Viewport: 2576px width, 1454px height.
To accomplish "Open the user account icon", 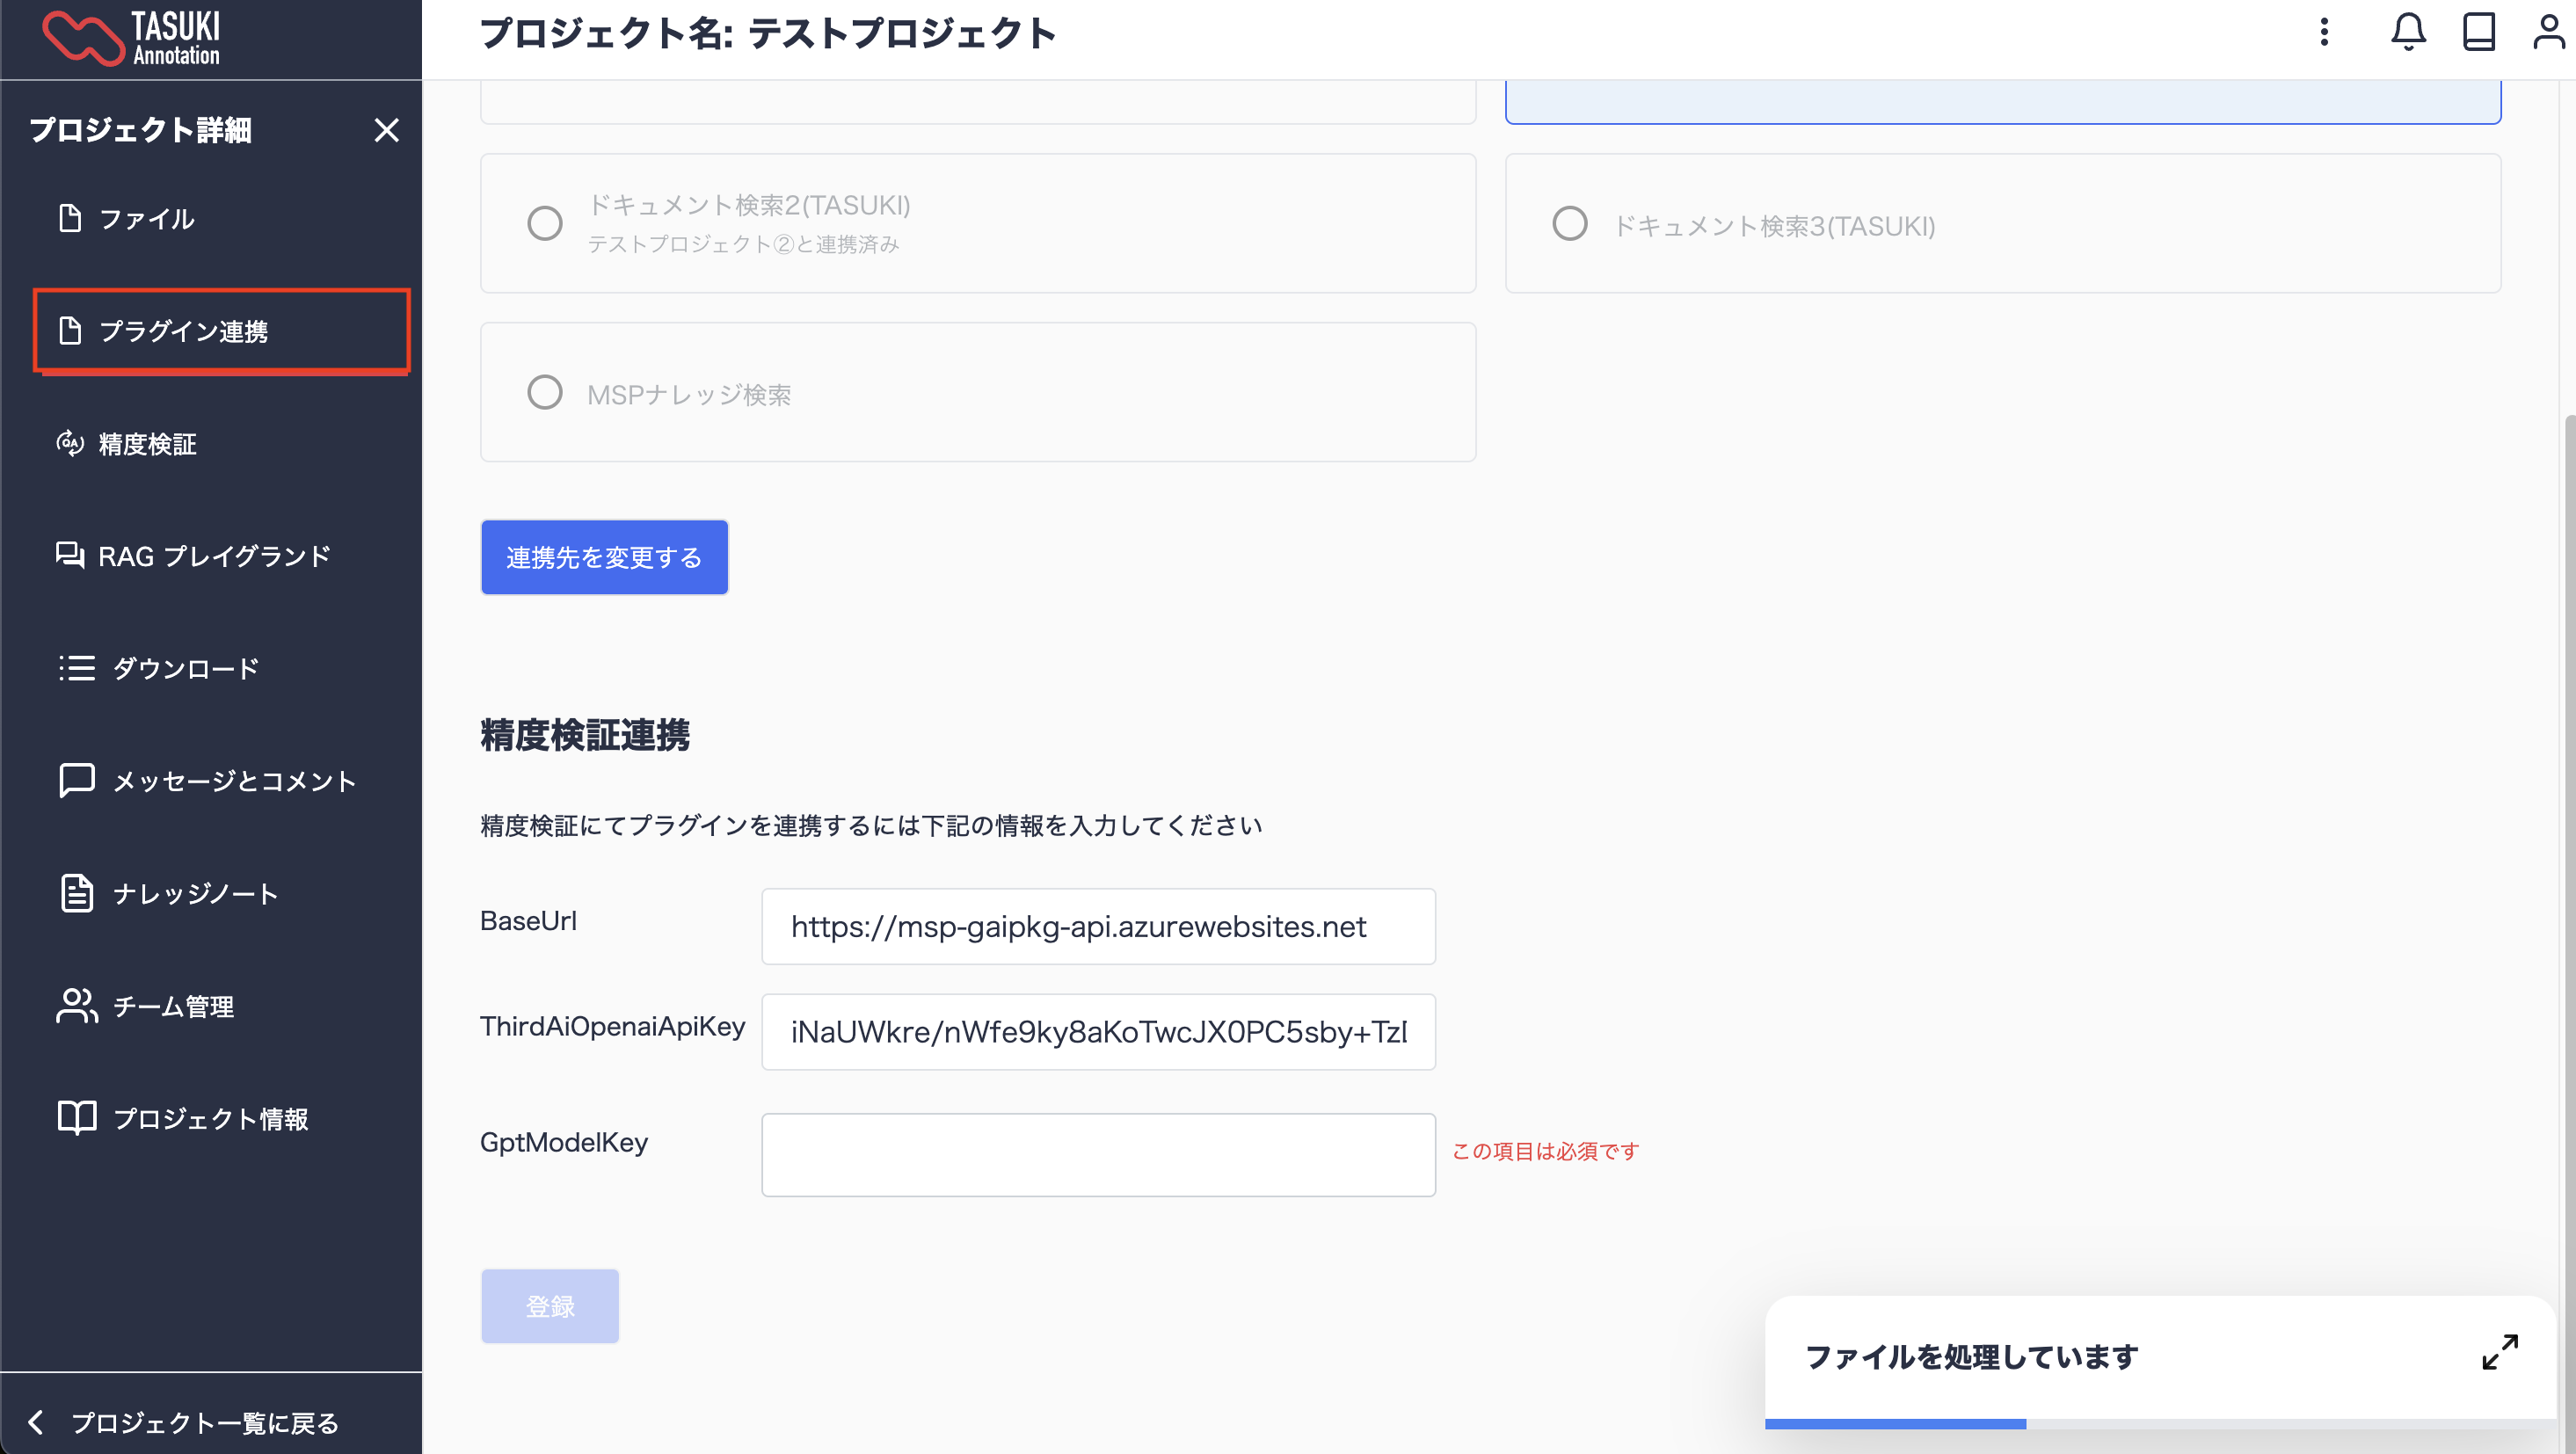I will point(2548,32).
